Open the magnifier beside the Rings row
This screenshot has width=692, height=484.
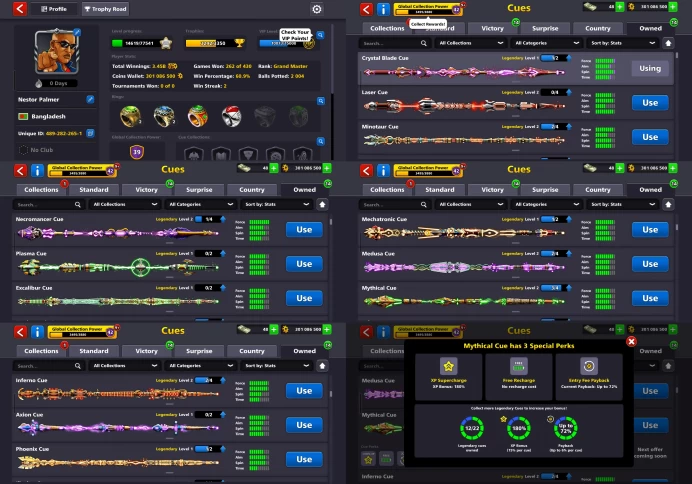pyautogui.click(x=321, y=101)
